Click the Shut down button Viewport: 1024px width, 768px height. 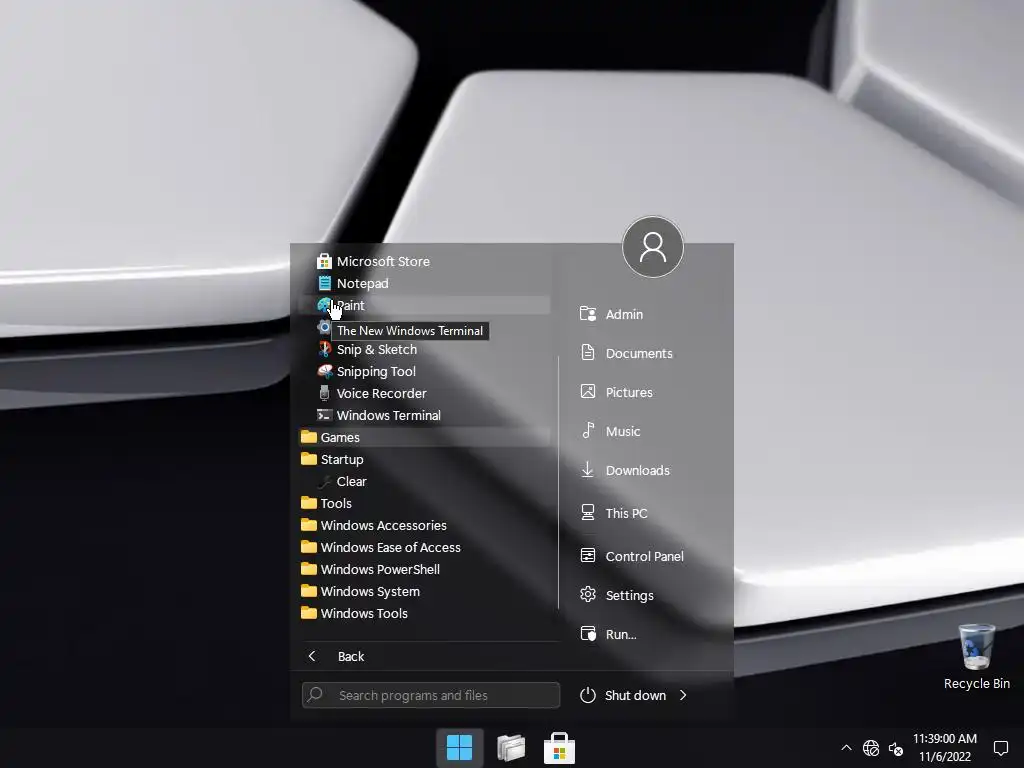(x=623, y=695)
